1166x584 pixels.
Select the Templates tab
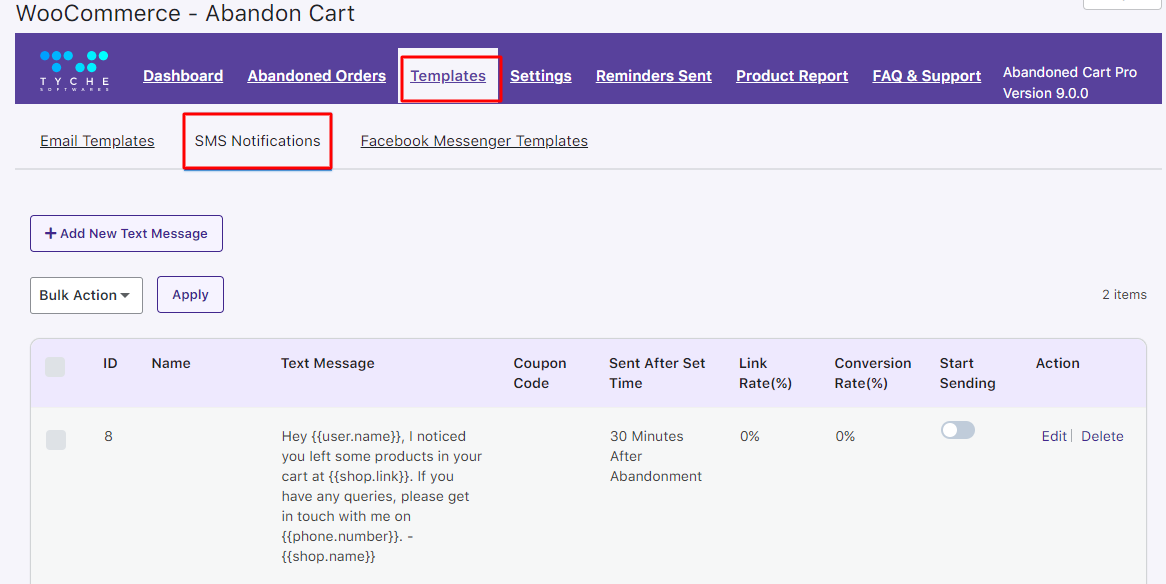pyautogui.click(x=448, y=76)
